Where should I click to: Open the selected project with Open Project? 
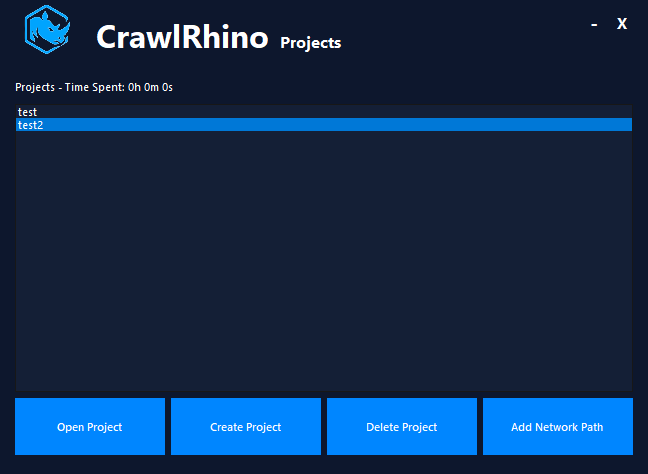coord(90,426)
